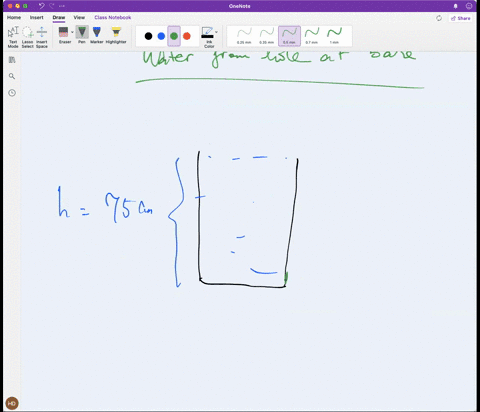This screenshot has width=480, height=412.
Task: Choose the 0.25 mm pen thickness
Action: 244,36
